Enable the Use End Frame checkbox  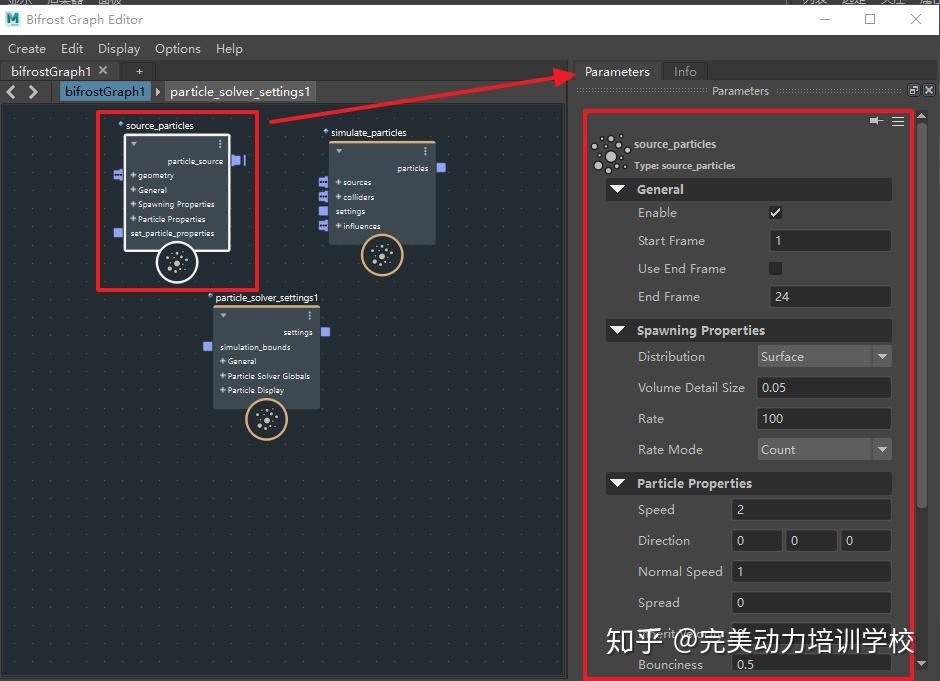(773, 268)
